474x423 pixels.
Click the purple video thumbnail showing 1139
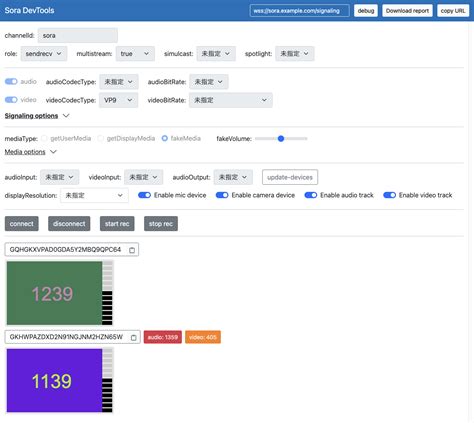coord(54,380)
